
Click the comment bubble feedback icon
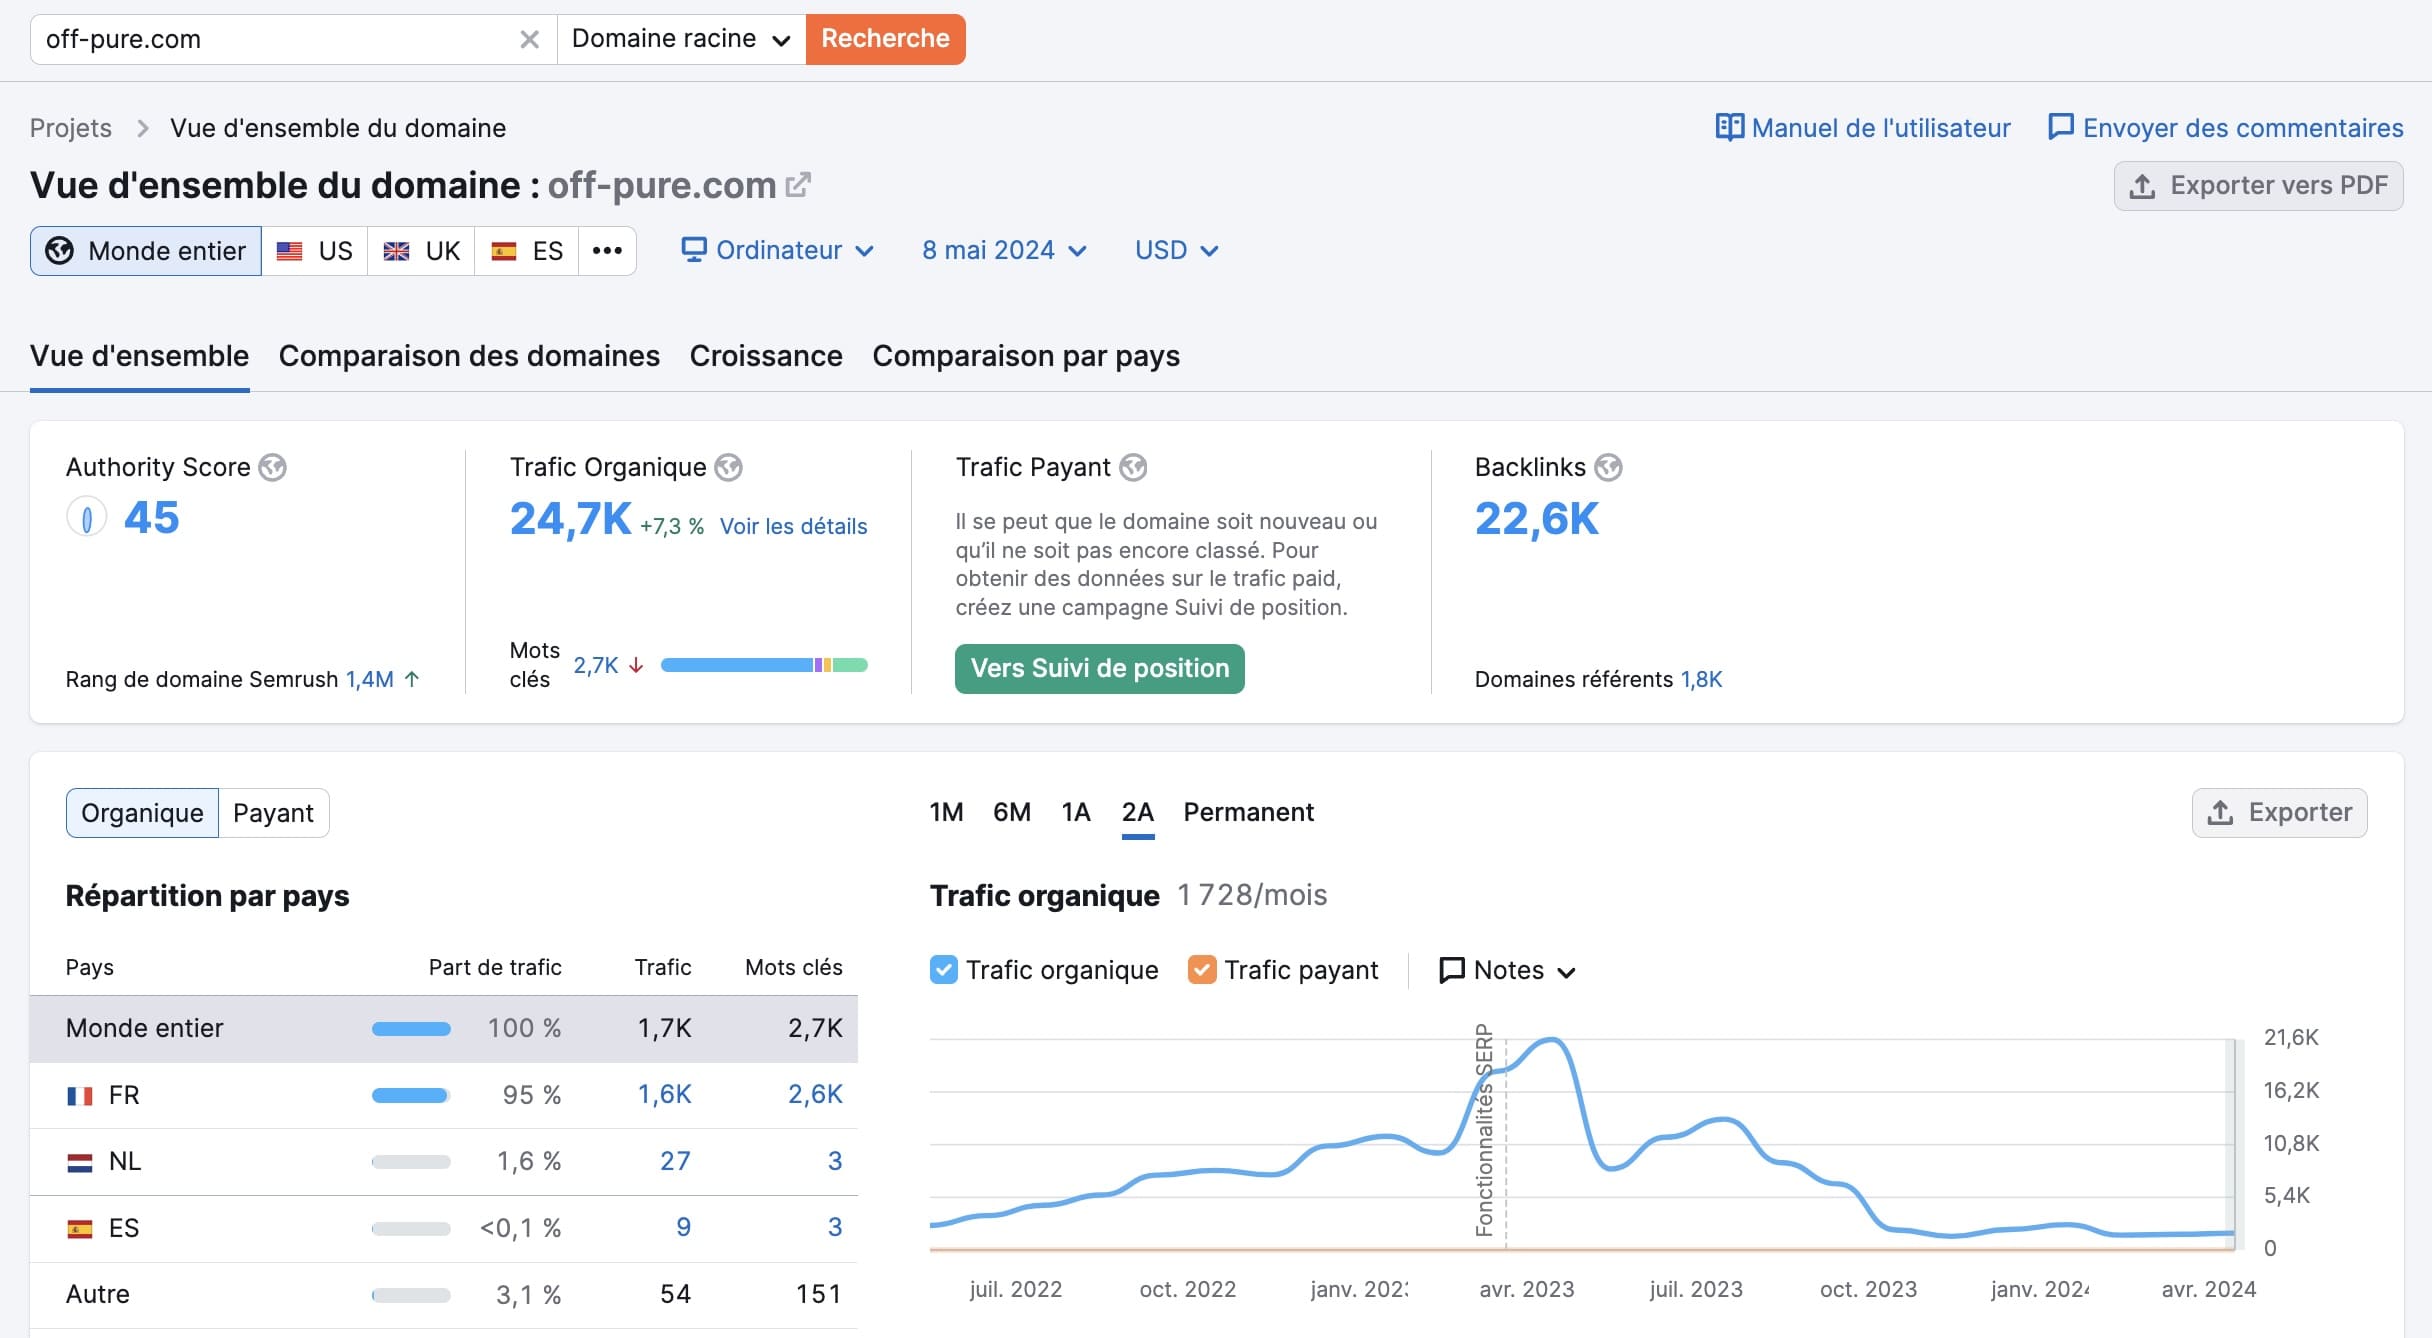click(x=2061, y=127)
